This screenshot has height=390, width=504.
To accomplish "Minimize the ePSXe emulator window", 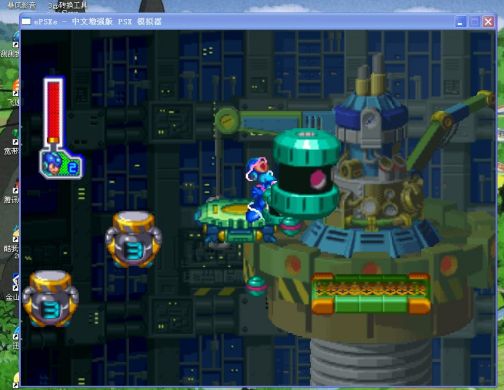I will tap(460, 22).
